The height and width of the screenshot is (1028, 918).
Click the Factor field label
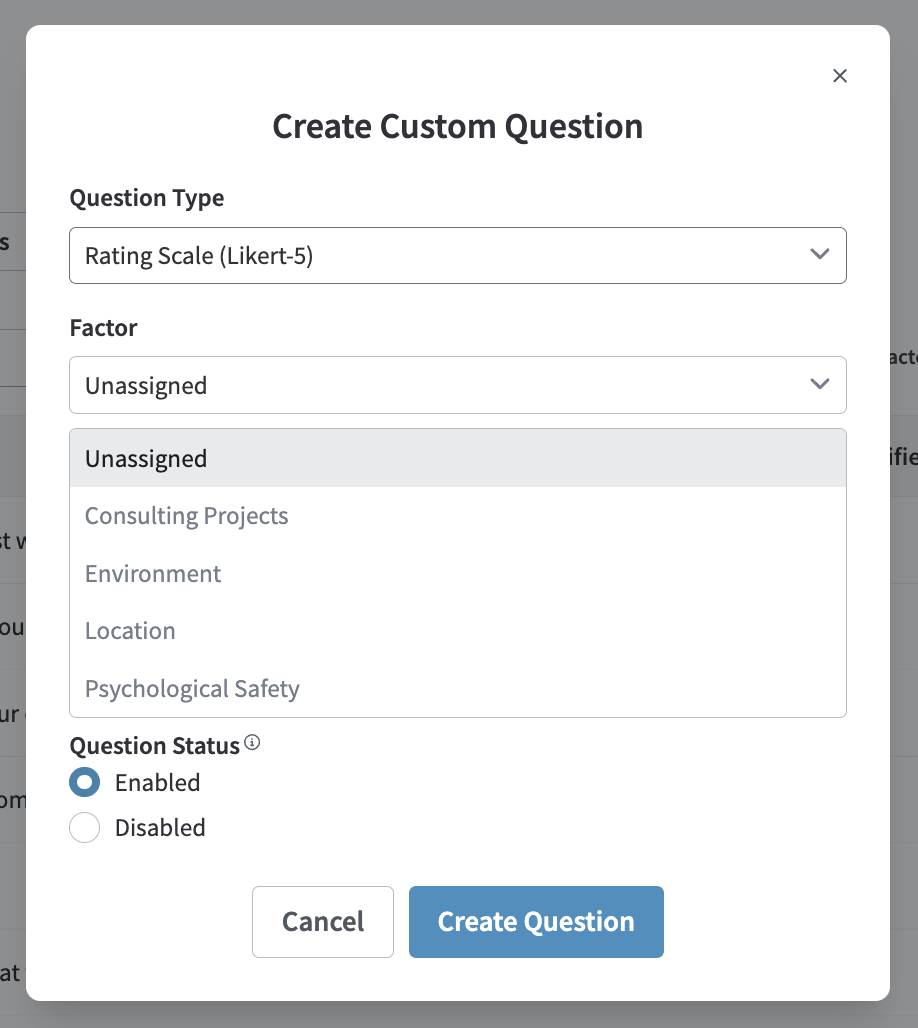(103, 328)
